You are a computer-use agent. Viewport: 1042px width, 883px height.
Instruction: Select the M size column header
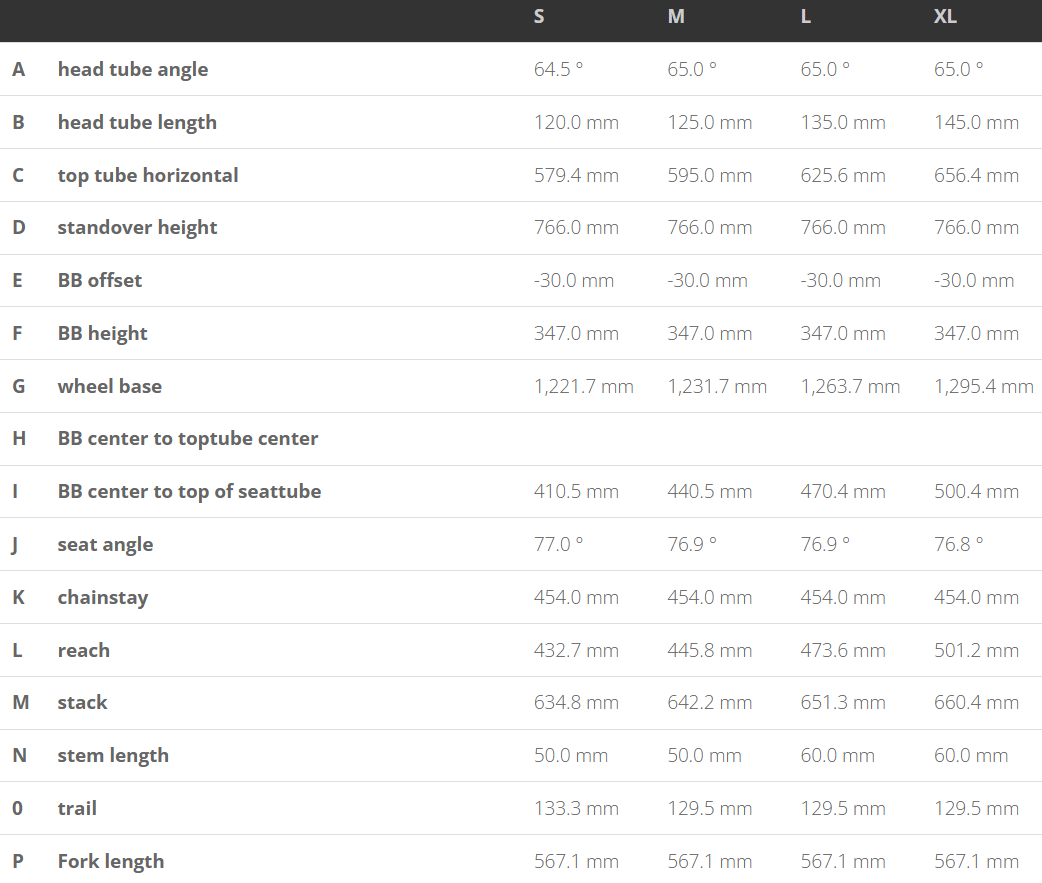point(676,17)
